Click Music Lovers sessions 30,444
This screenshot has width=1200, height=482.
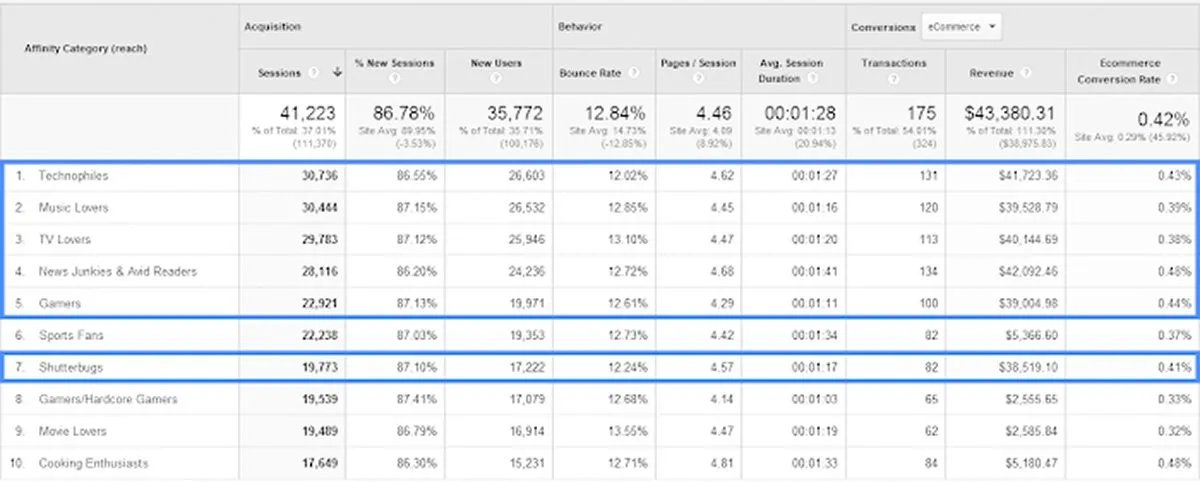click(x=319, y=207)
